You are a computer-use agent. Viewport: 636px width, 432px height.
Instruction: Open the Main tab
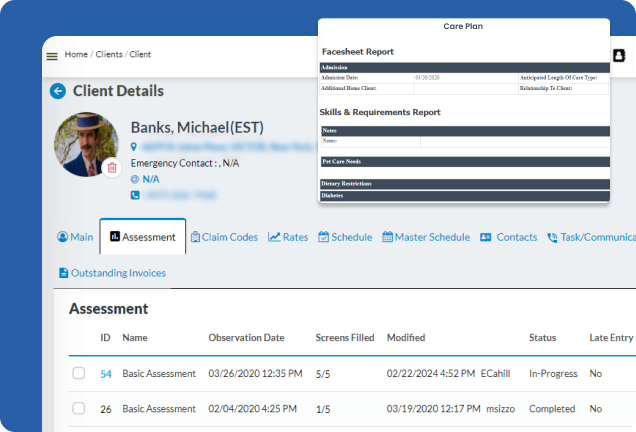click(75, 237)
